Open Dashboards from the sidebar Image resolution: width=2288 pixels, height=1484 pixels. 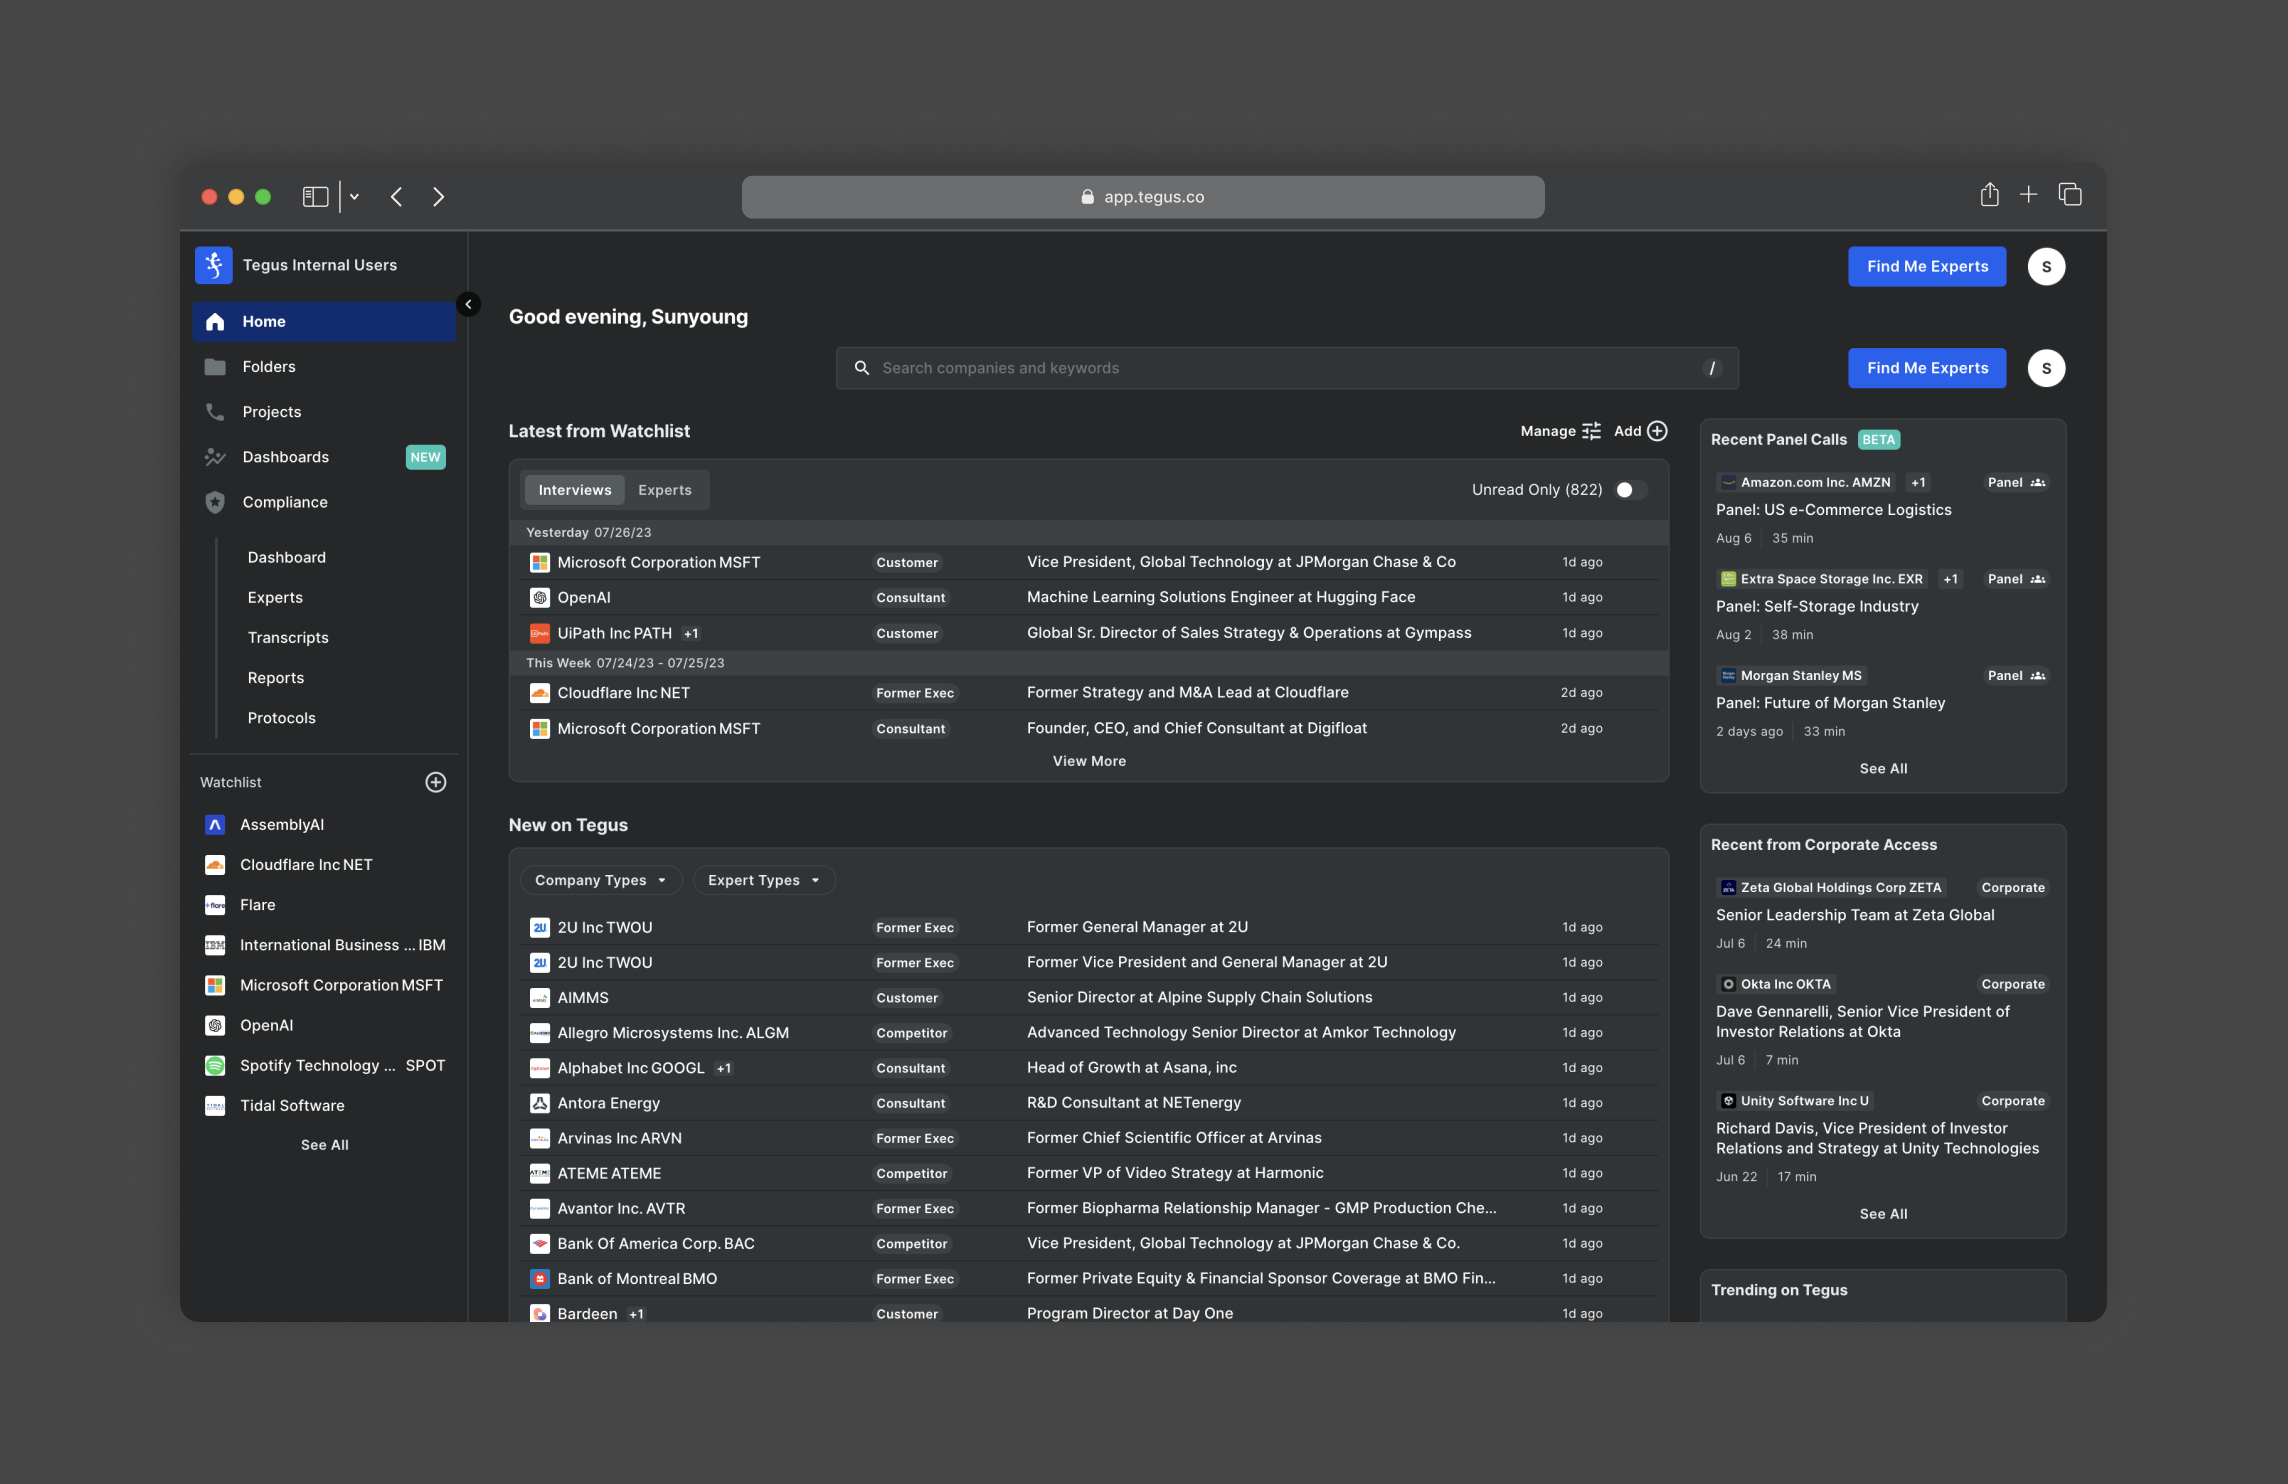pos(285,457)
